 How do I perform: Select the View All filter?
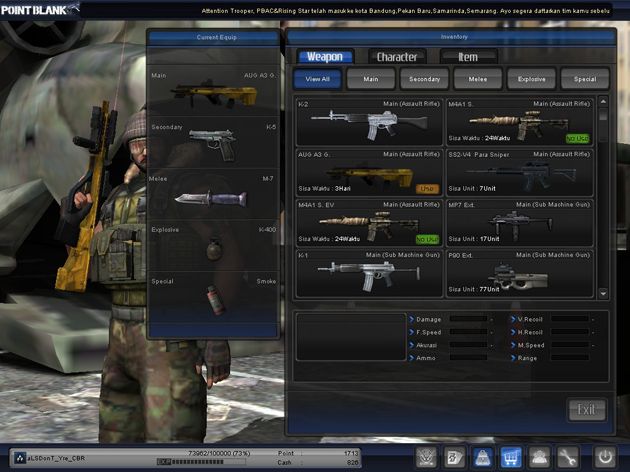click(317, 79)
